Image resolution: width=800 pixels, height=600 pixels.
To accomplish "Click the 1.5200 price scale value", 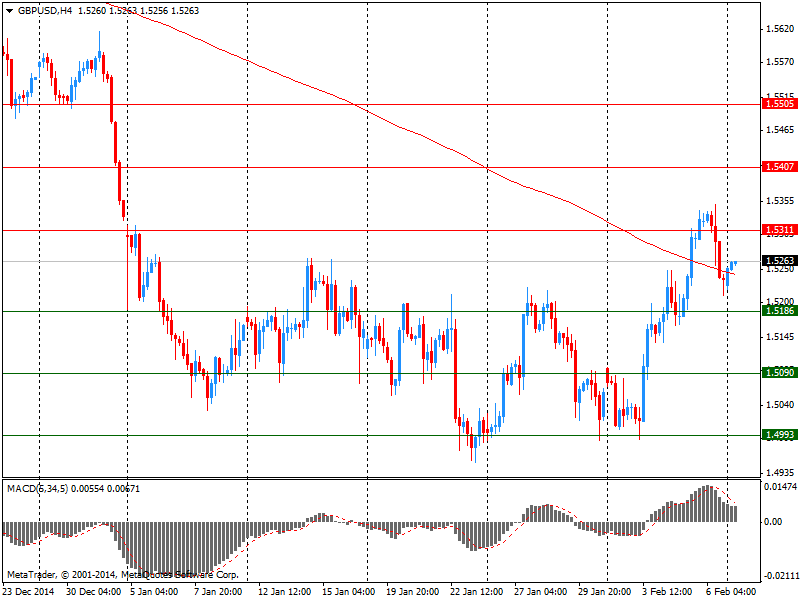I will click(780, 302).
